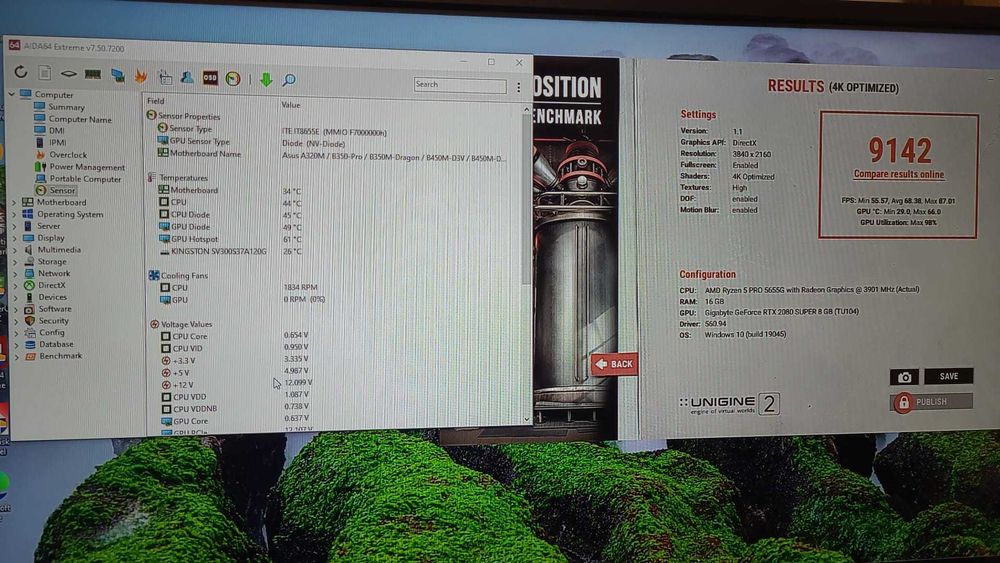1000x563 pixels.
Task: Open the Devices tree category
Action: [x=52, y=297]
